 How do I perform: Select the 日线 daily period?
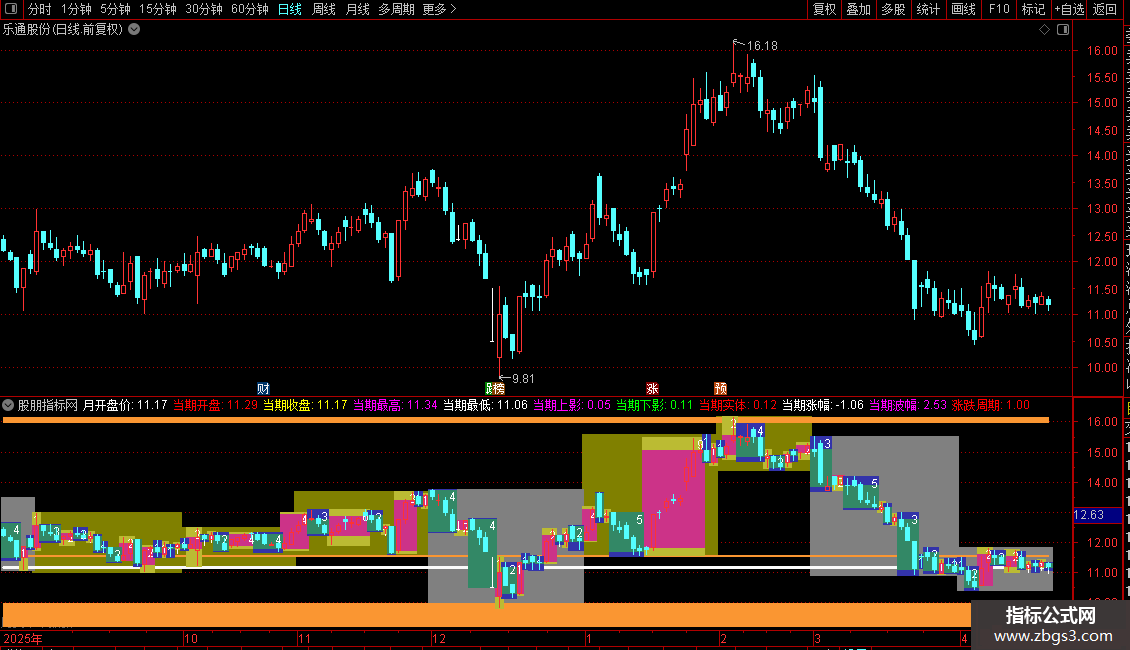pos(290,9)
